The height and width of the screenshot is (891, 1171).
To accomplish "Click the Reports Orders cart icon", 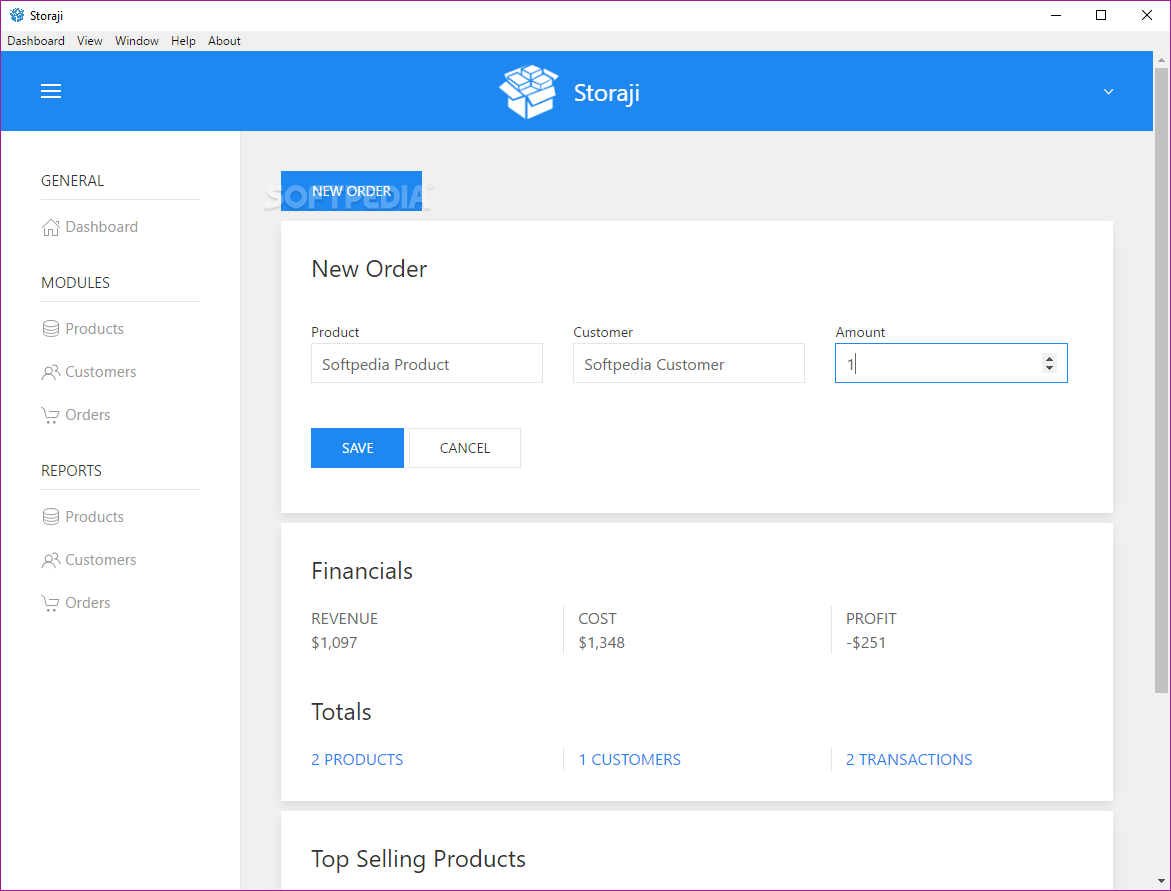I will tap(50, 603).
